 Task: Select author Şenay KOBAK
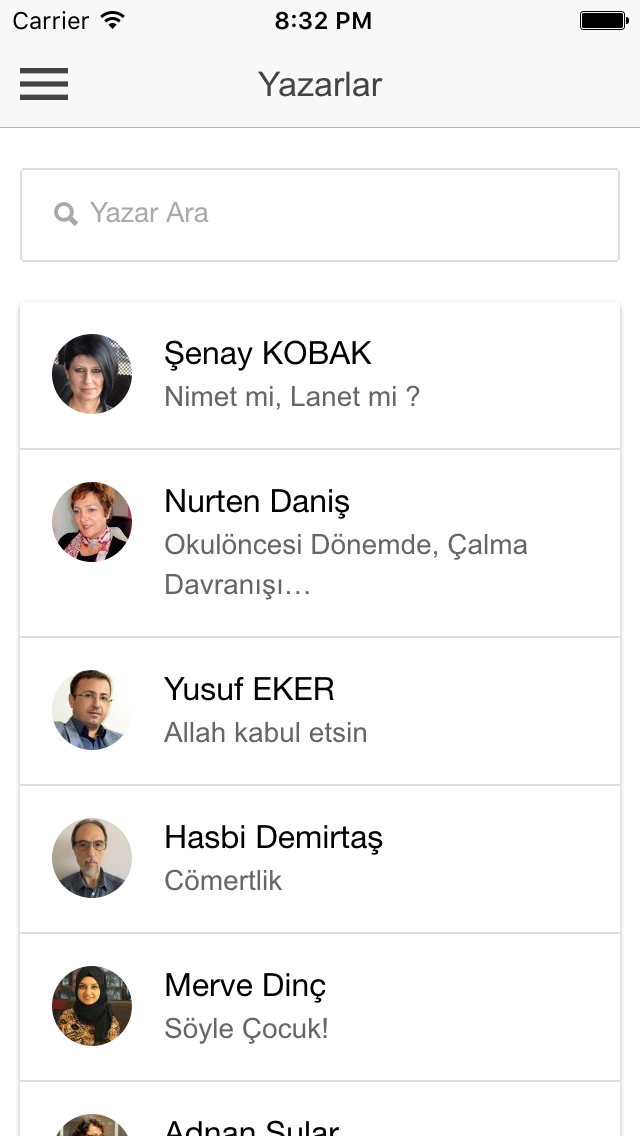pos(267,354)
